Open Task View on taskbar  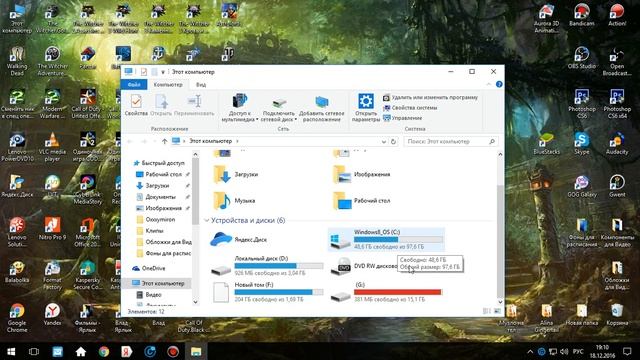click(x=34, y=351)
